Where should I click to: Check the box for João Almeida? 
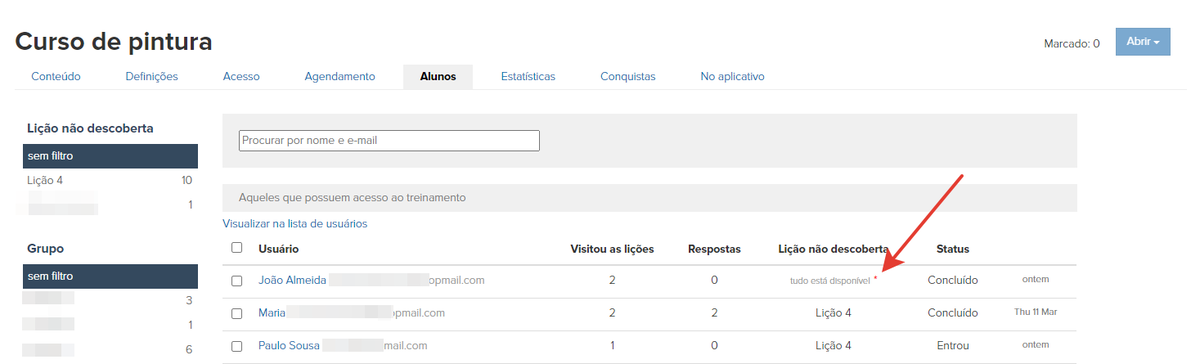[x=237, y=281]
